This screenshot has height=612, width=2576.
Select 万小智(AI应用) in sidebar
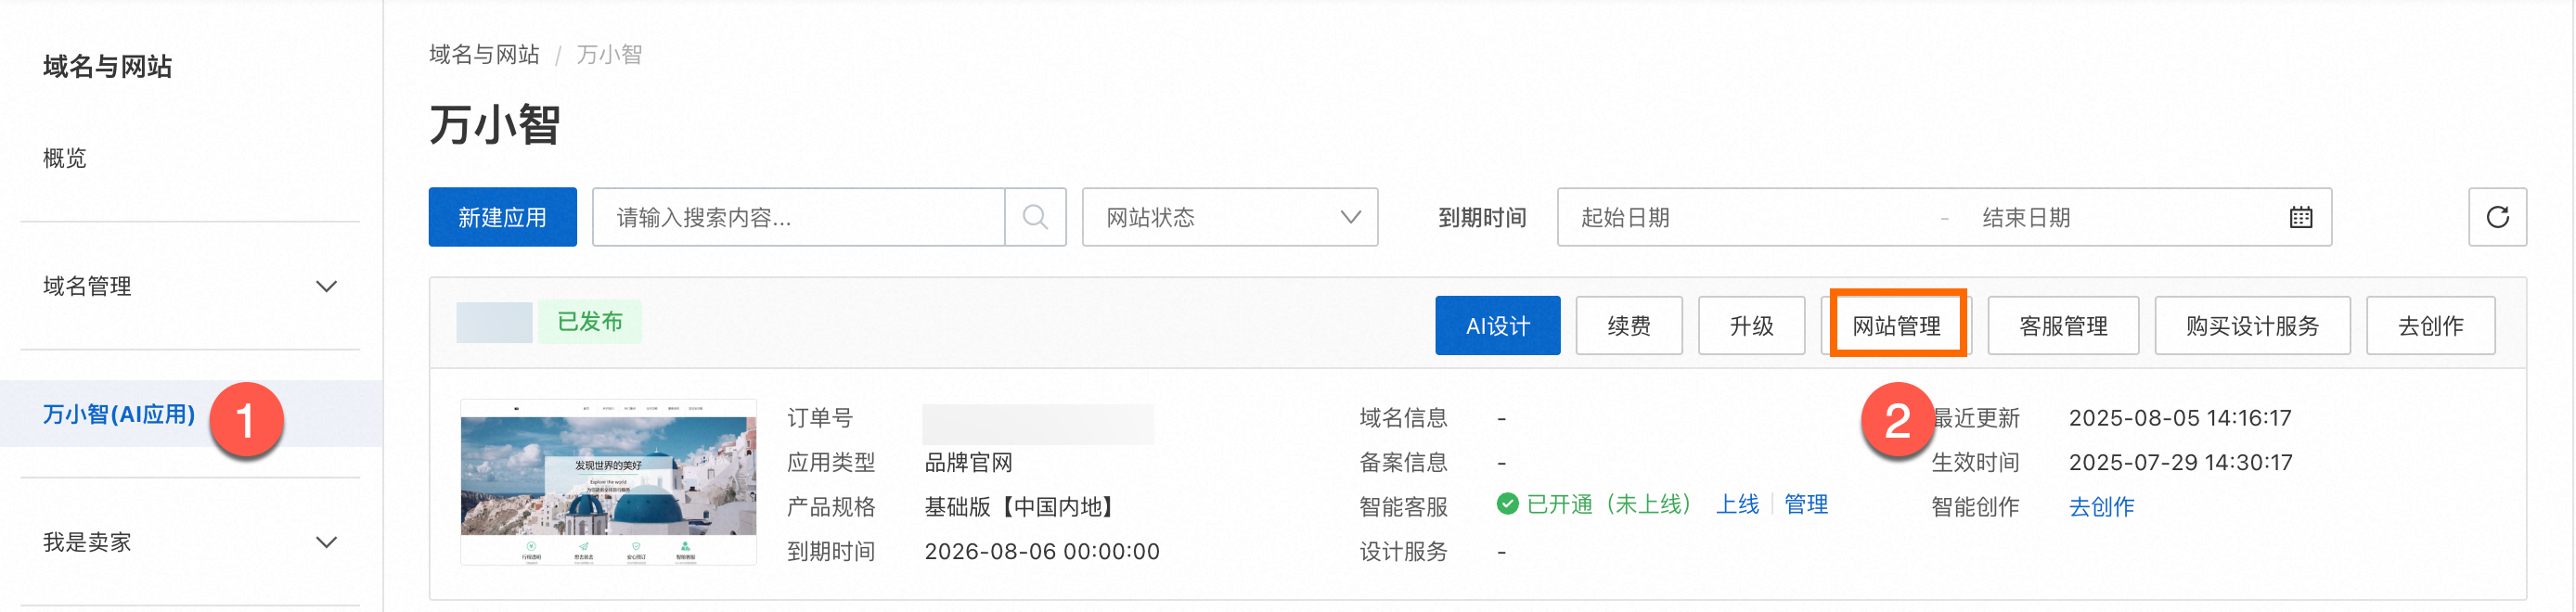click(x=119, y=414)
